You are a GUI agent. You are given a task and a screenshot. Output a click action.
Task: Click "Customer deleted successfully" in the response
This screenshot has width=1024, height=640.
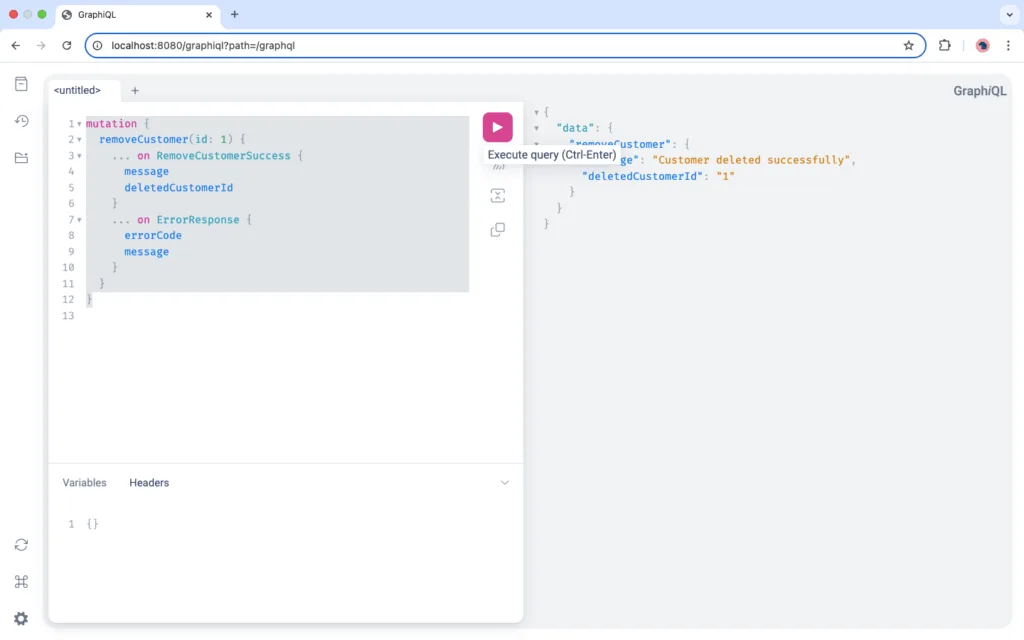click(751, 160)
